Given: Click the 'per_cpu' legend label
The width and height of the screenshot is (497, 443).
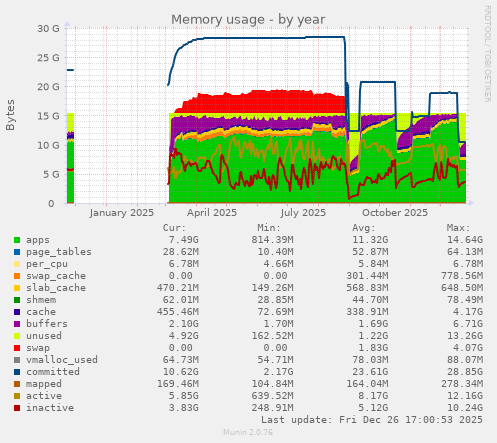Looking at the screenshot, I should 47,264.
